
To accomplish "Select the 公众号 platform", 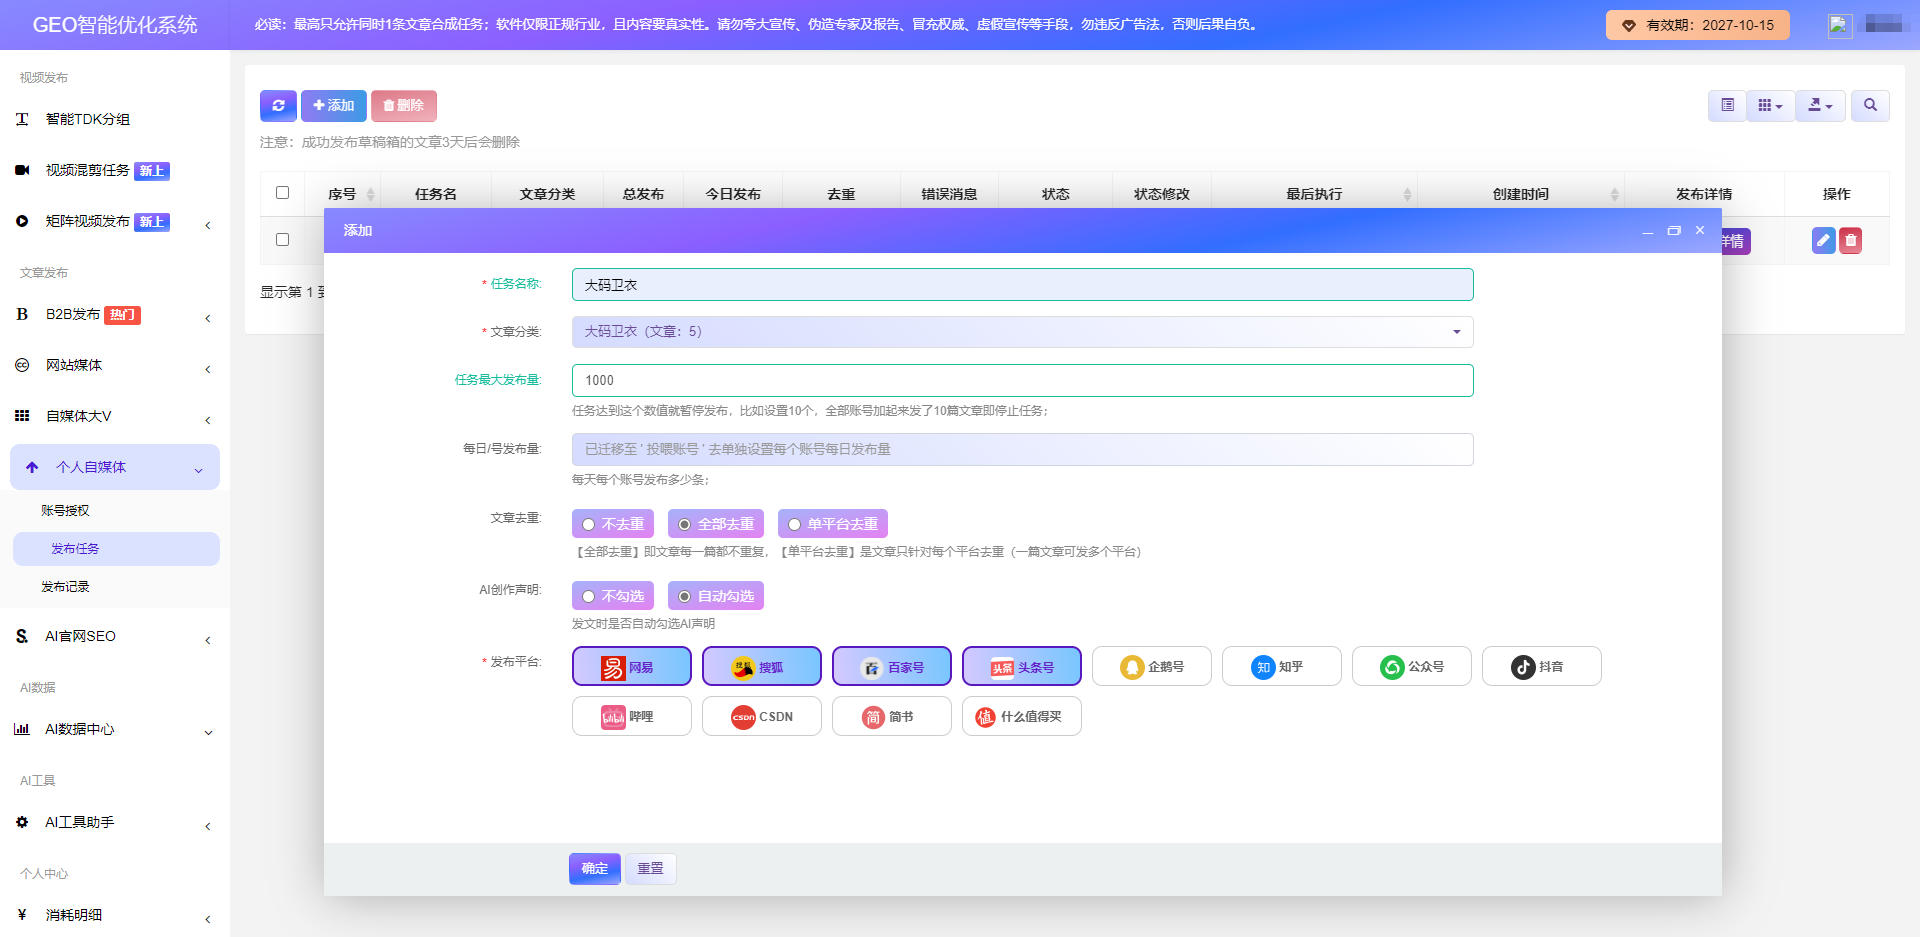I will 1412,666.
